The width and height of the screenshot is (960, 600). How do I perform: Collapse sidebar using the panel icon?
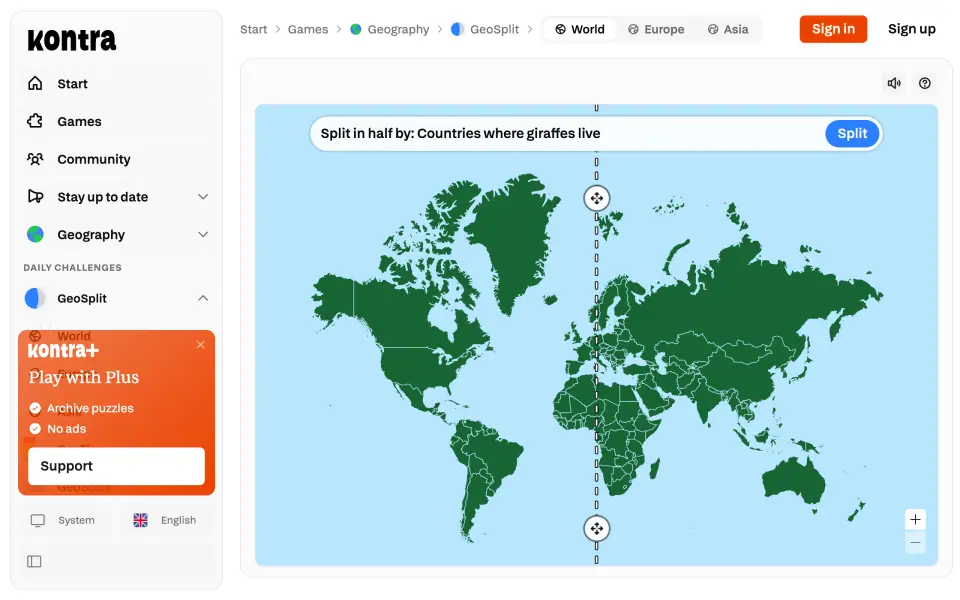coord(34,561)
